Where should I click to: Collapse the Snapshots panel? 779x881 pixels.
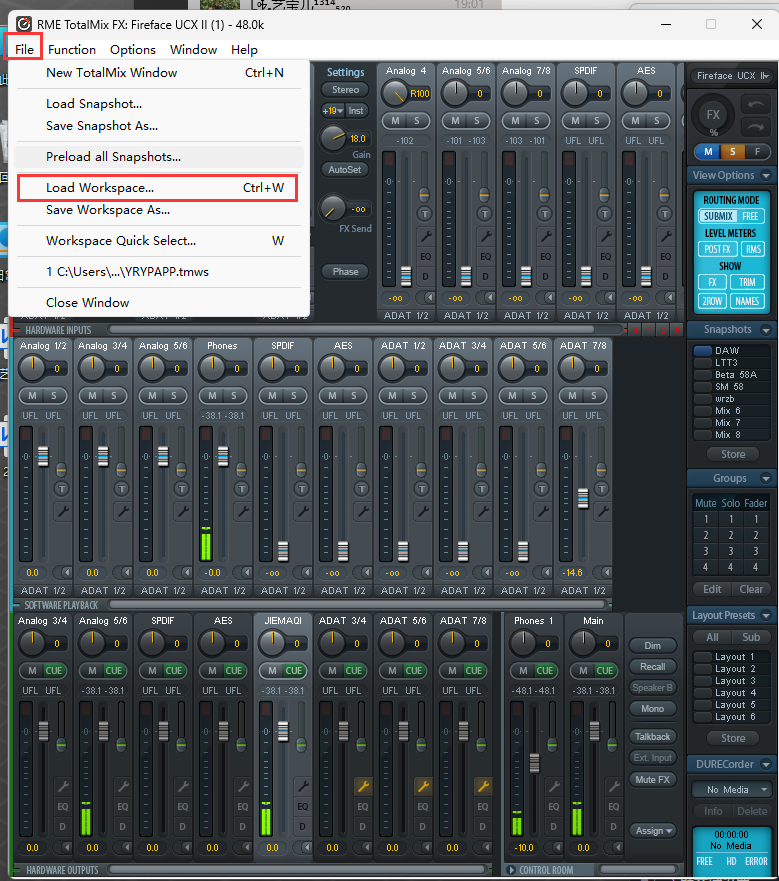click(766, 330)
